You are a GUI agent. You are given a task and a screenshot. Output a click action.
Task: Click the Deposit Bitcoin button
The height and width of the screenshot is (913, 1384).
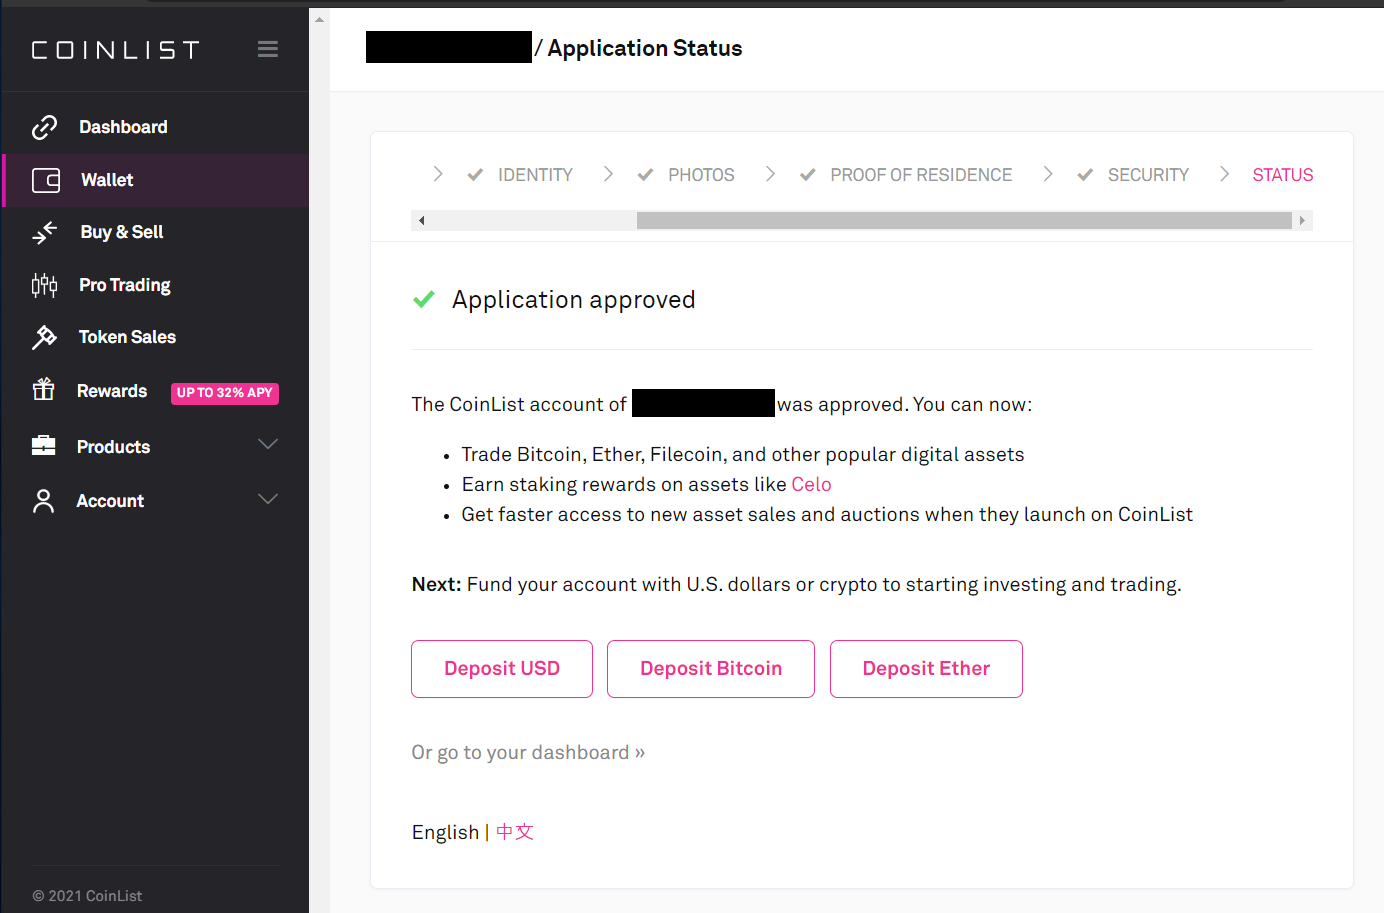tap(711, 669)
